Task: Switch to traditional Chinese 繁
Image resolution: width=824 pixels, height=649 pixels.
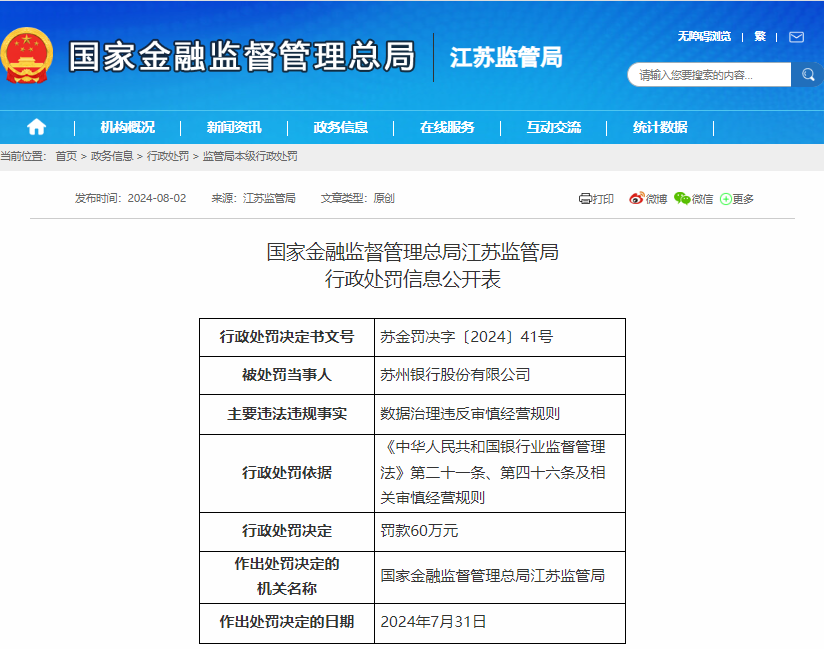Action: [760, 36]
